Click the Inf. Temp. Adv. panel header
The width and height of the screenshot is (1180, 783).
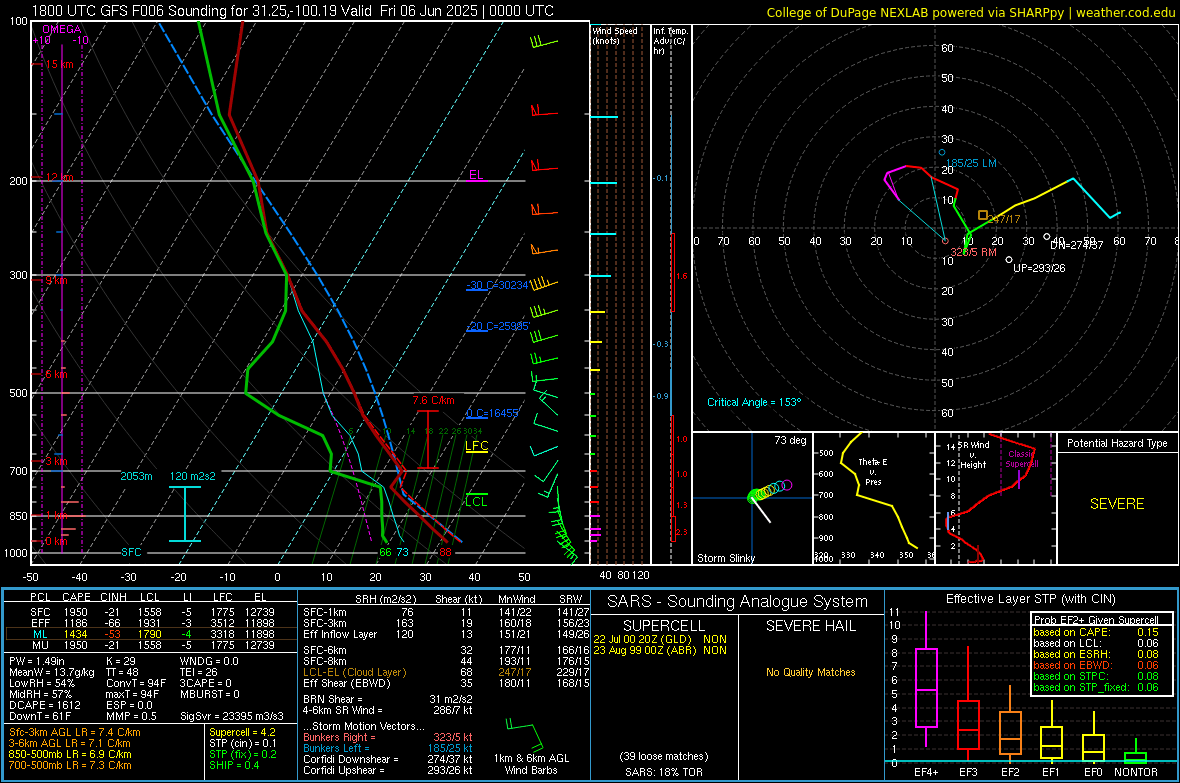670,41
